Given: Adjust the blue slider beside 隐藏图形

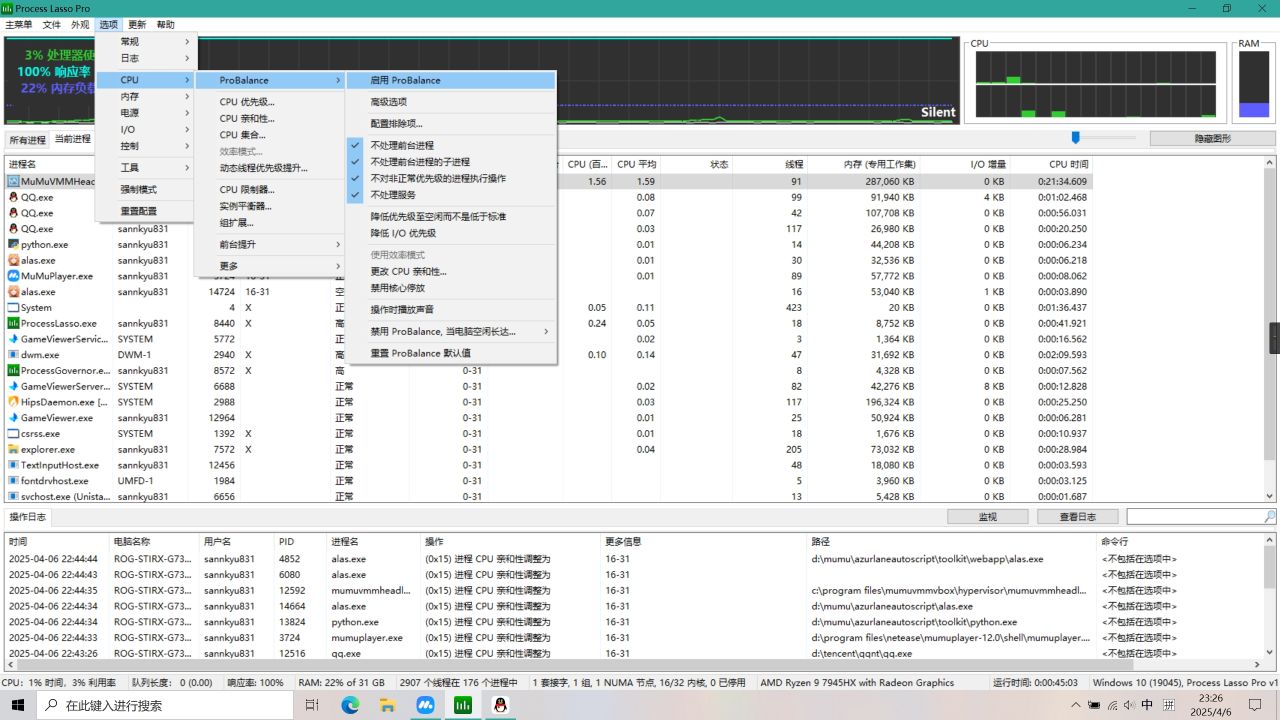Looking at the screenshot, I should tap(1076, 138).
